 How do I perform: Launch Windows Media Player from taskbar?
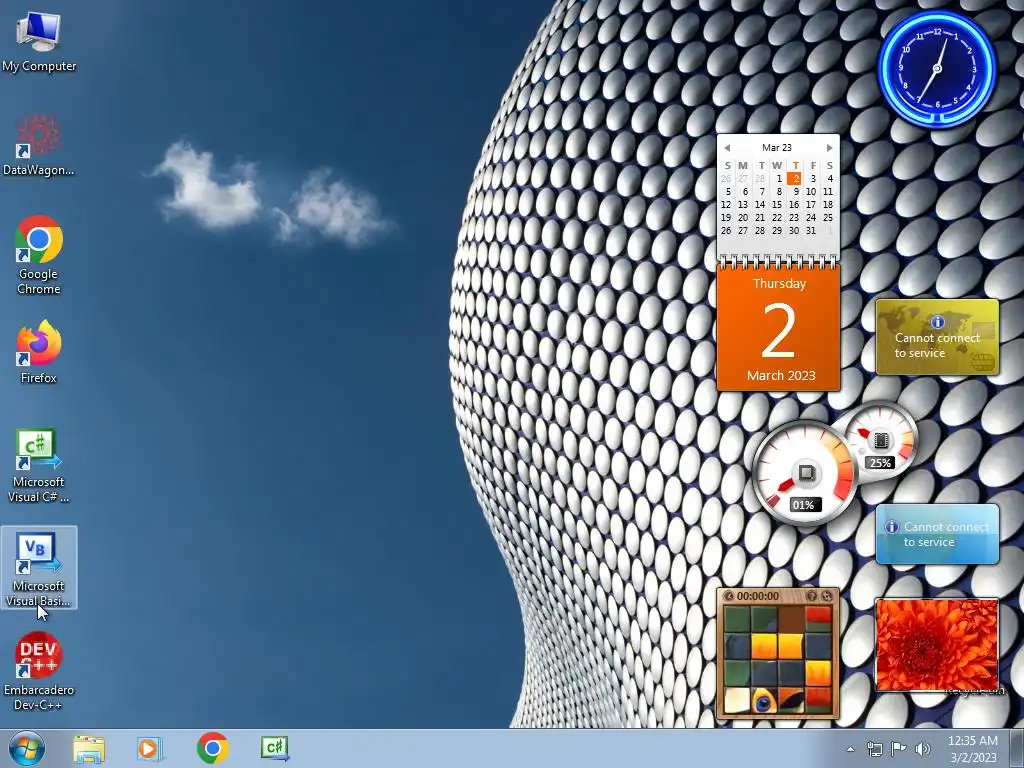(149, 748)
